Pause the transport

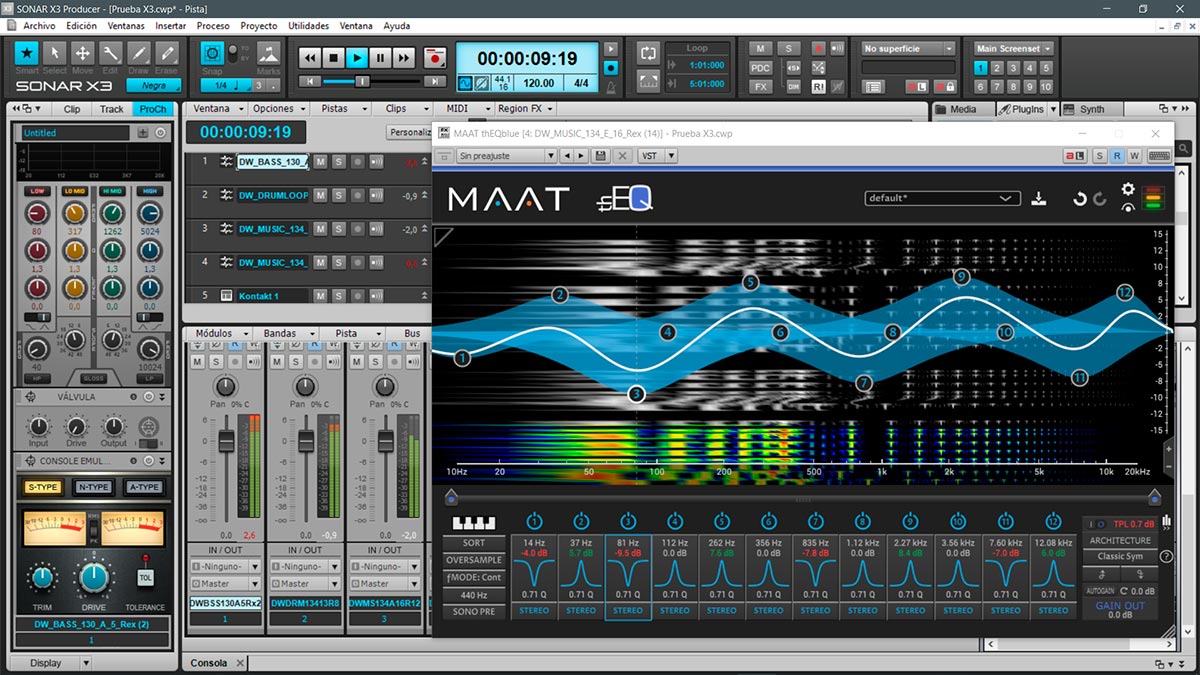tap(380, 59)
